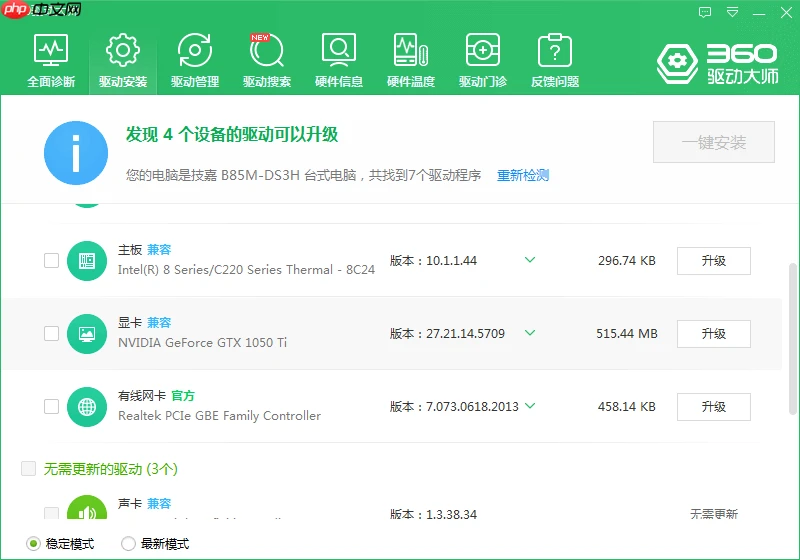Click the 360驱动大师 logo
This screenshot has width=800, height=560.
(717, 64)
